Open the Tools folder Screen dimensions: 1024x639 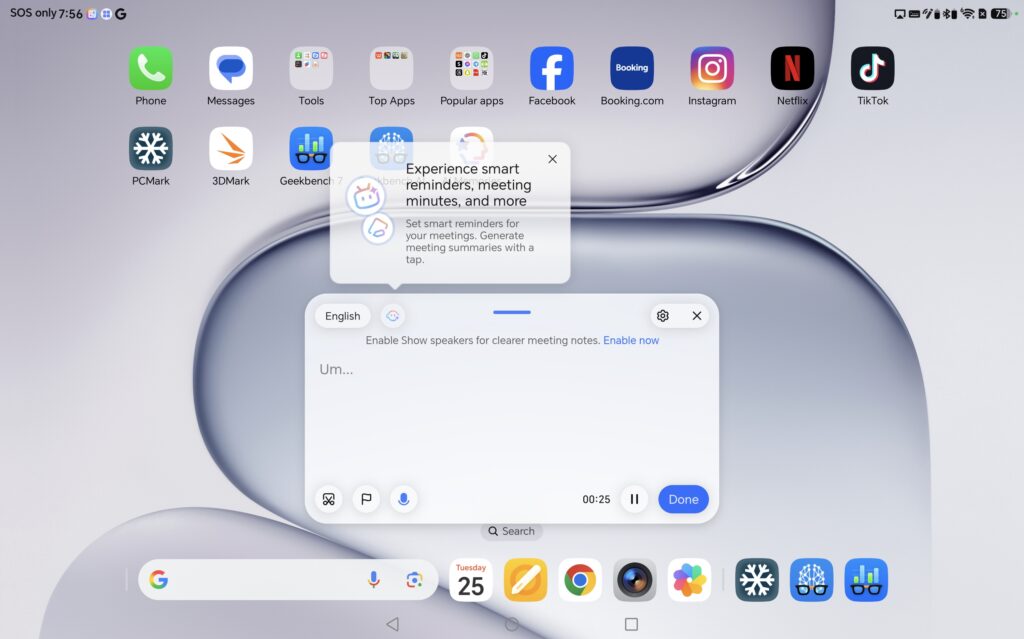click(x=311, y=68)
